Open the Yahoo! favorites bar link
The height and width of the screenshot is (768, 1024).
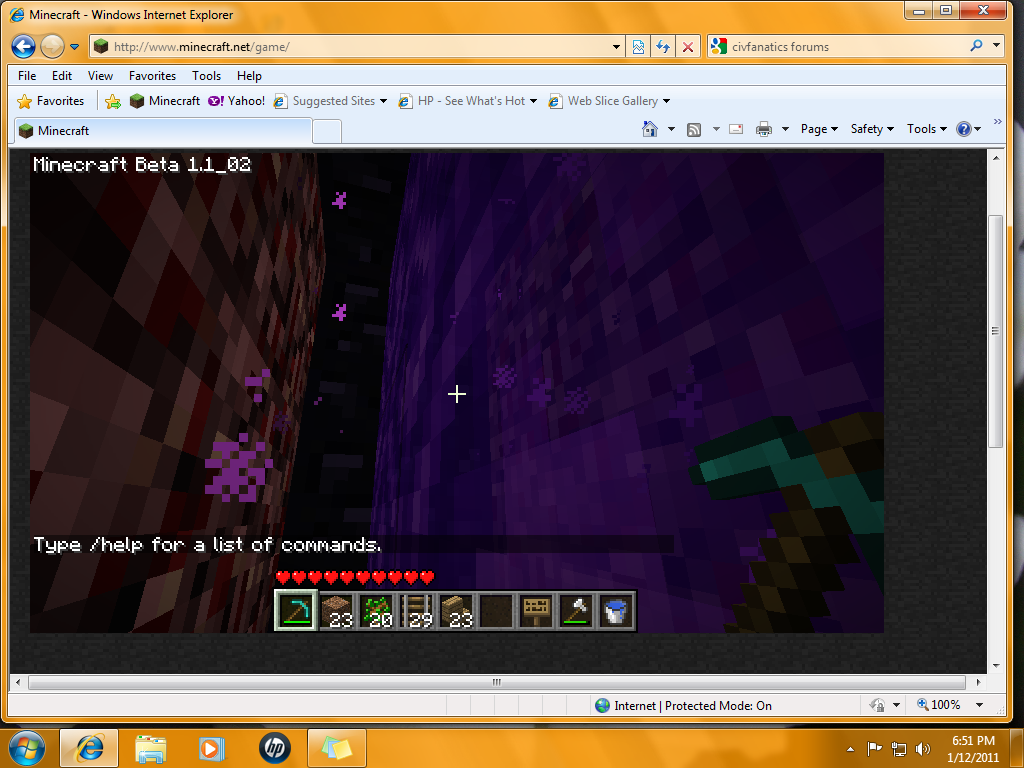(236, 101)
